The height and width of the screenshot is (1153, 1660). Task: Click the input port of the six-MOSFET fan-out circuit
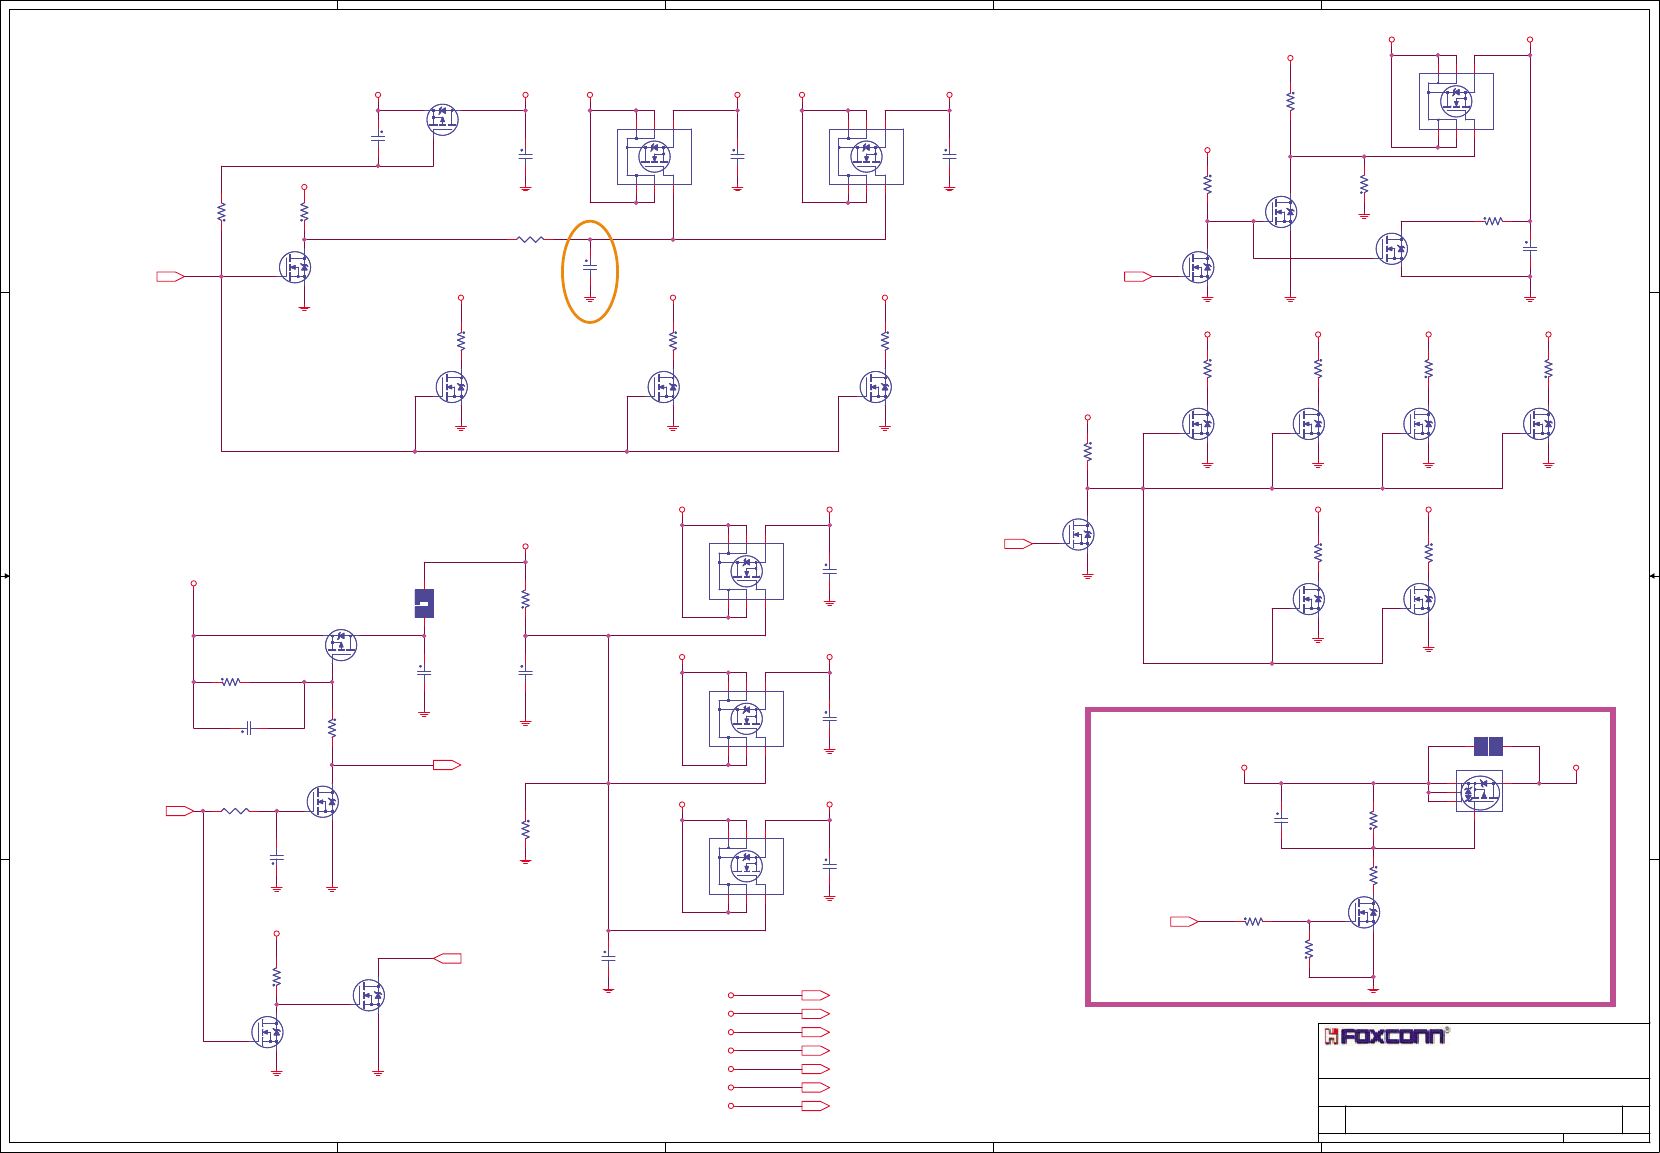[x=1018, y=544]
